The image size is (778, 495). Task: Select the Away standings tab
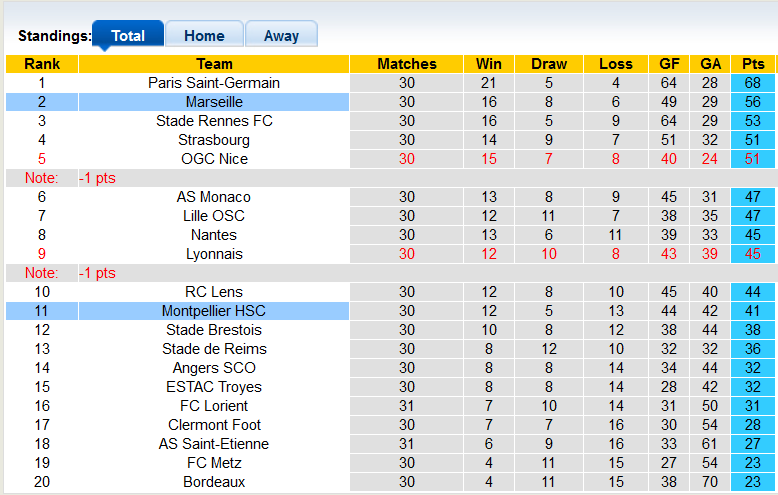point(281,35)
